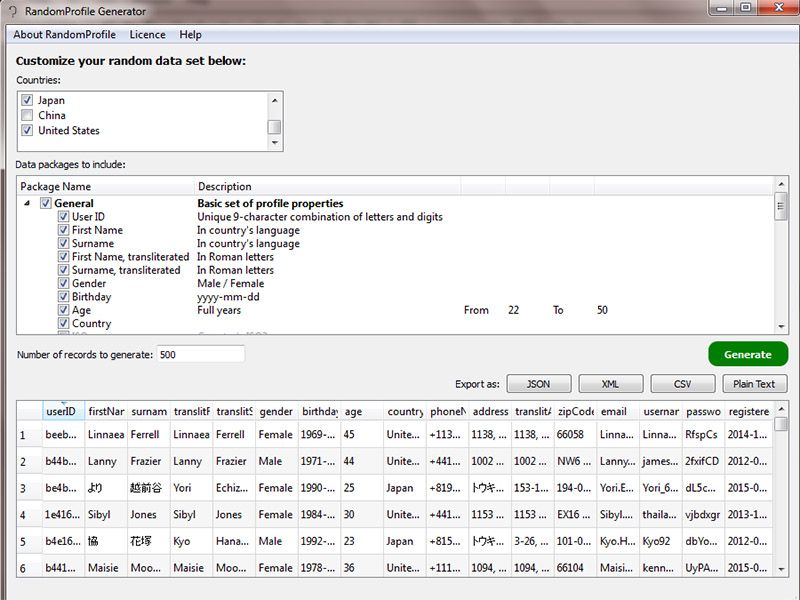Image resolution: width=800 pixels, height=600 pixels.
Task: Toggle the United States checkbox
Action: coord(27,130)
